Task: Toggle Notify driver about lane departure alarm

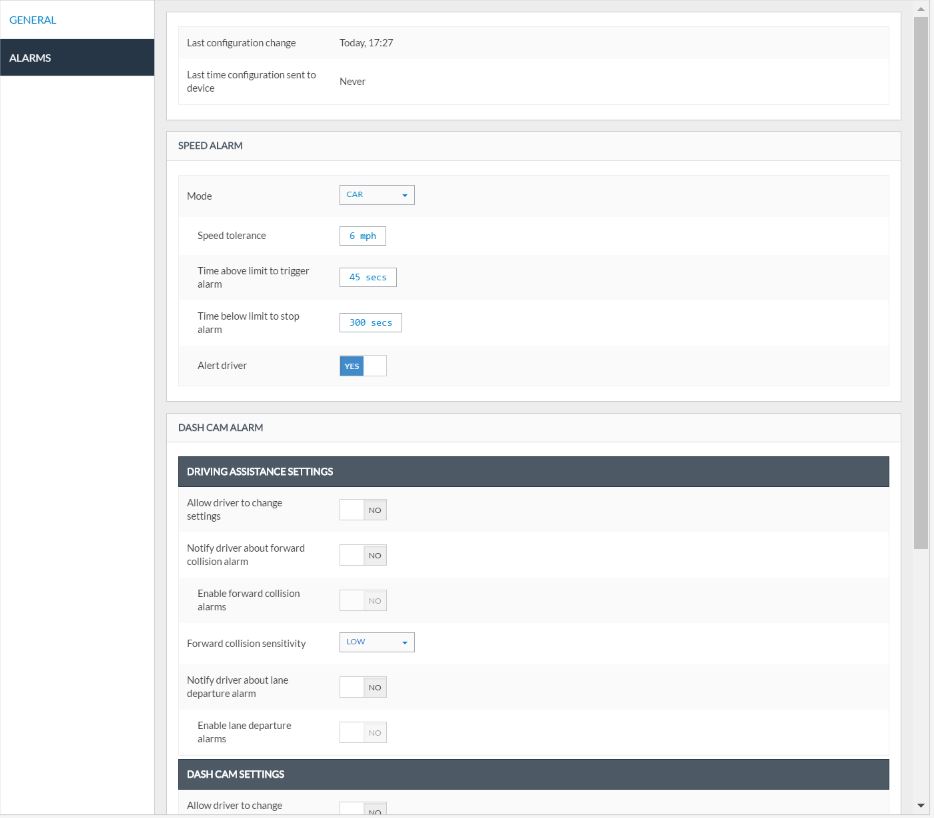Action: pyautogui.click(x=363, y=688)
